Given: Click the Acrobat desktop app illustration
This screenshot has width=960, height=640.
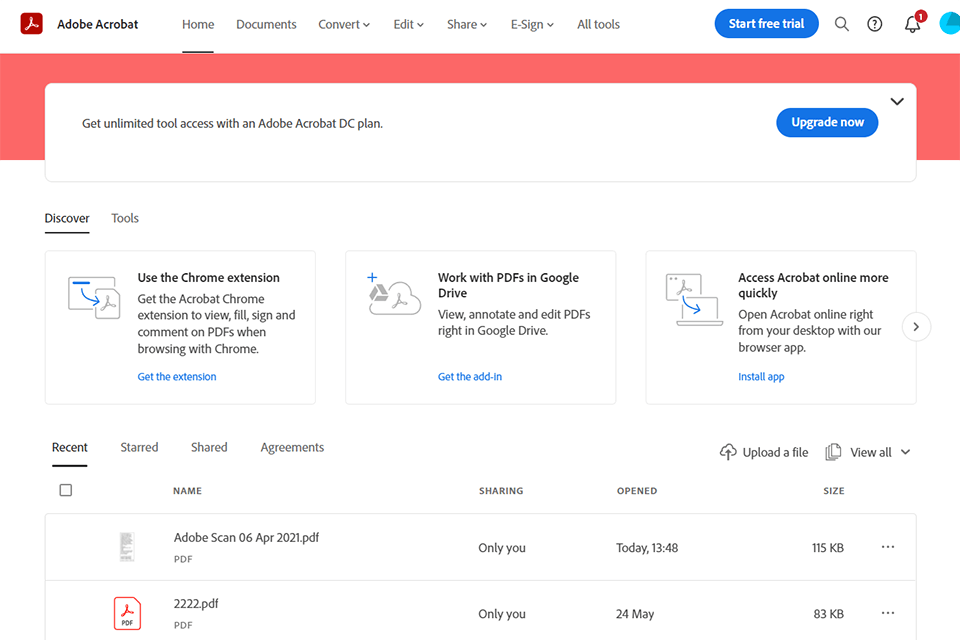Looking at the screenshot, I should 694,299.
